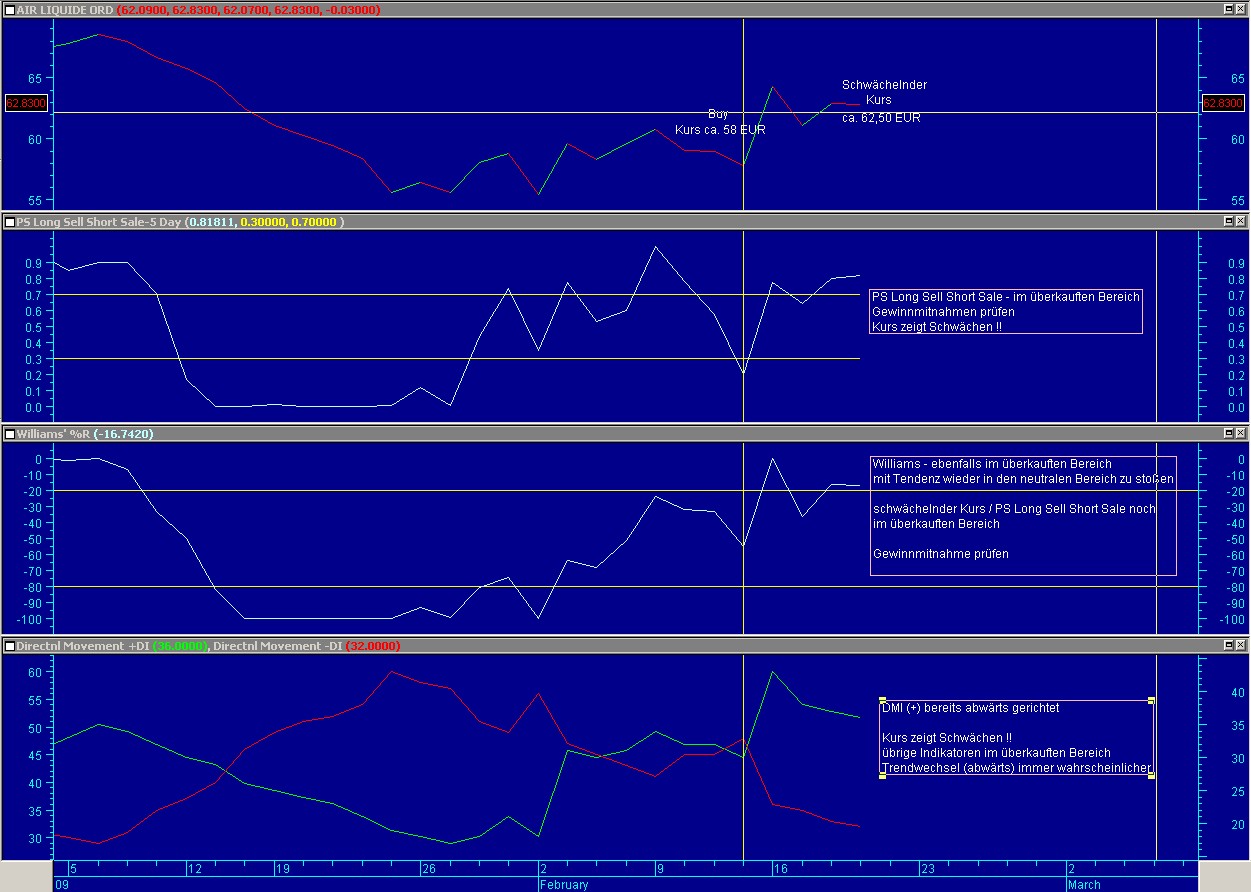Select the 'PS Long Sell Short Sale - im überkauften Bereich' text box
The width and height of the screenshot is (1251, 892).
pos(1006,311)
